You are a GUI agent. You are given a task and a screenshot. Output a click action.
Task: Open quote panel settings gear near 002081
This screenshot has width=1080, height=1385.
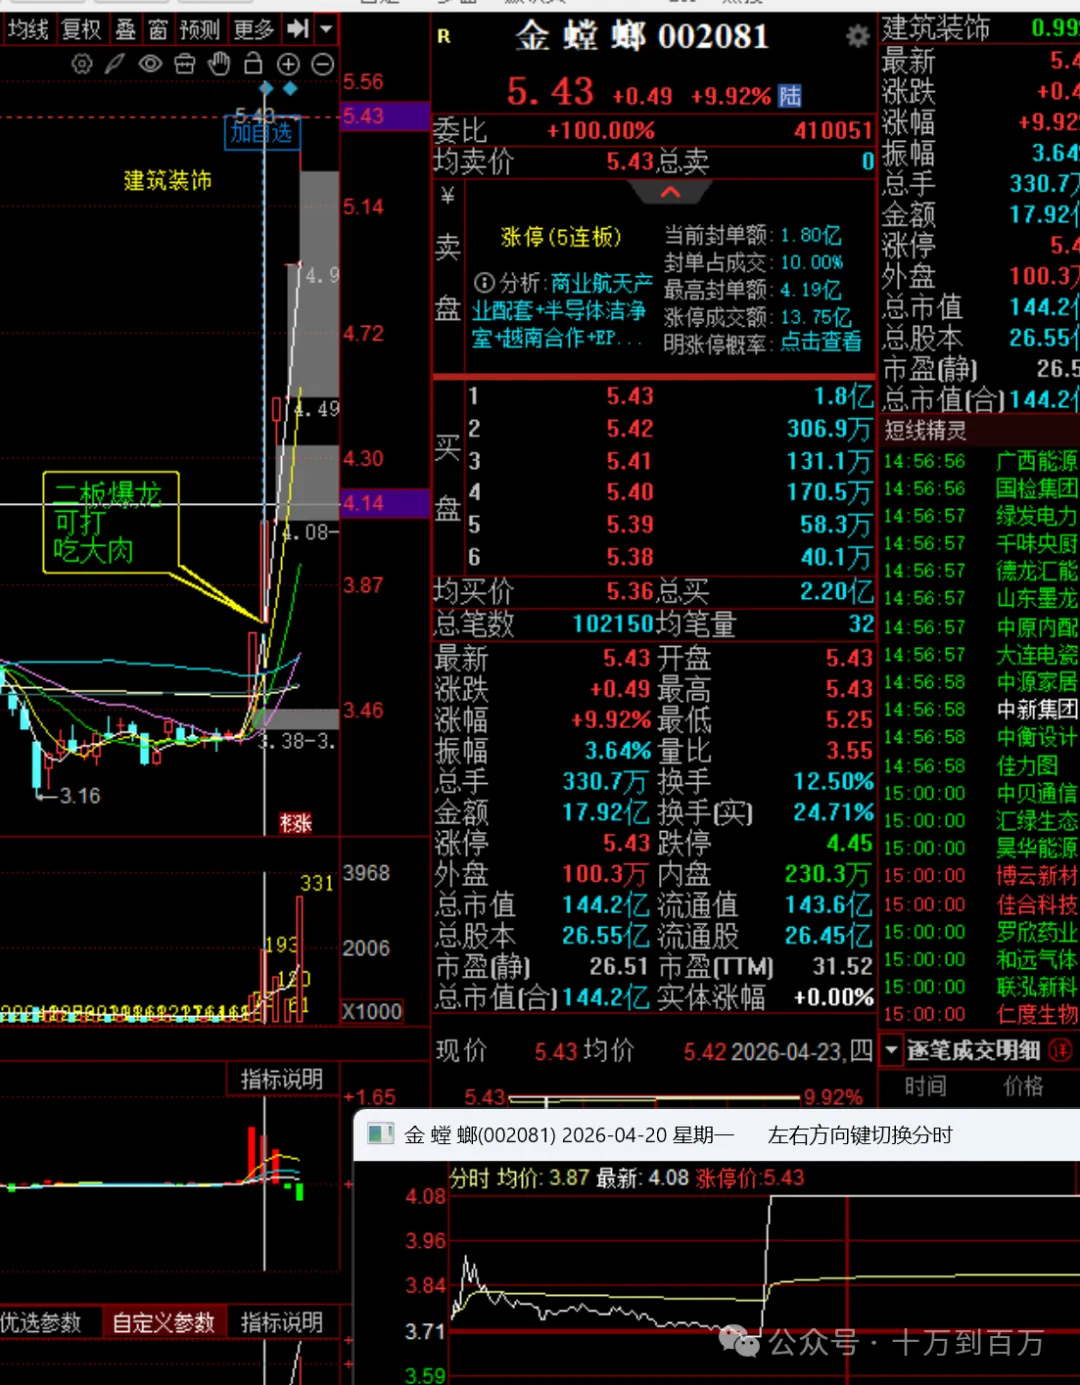tap(857, 37)
